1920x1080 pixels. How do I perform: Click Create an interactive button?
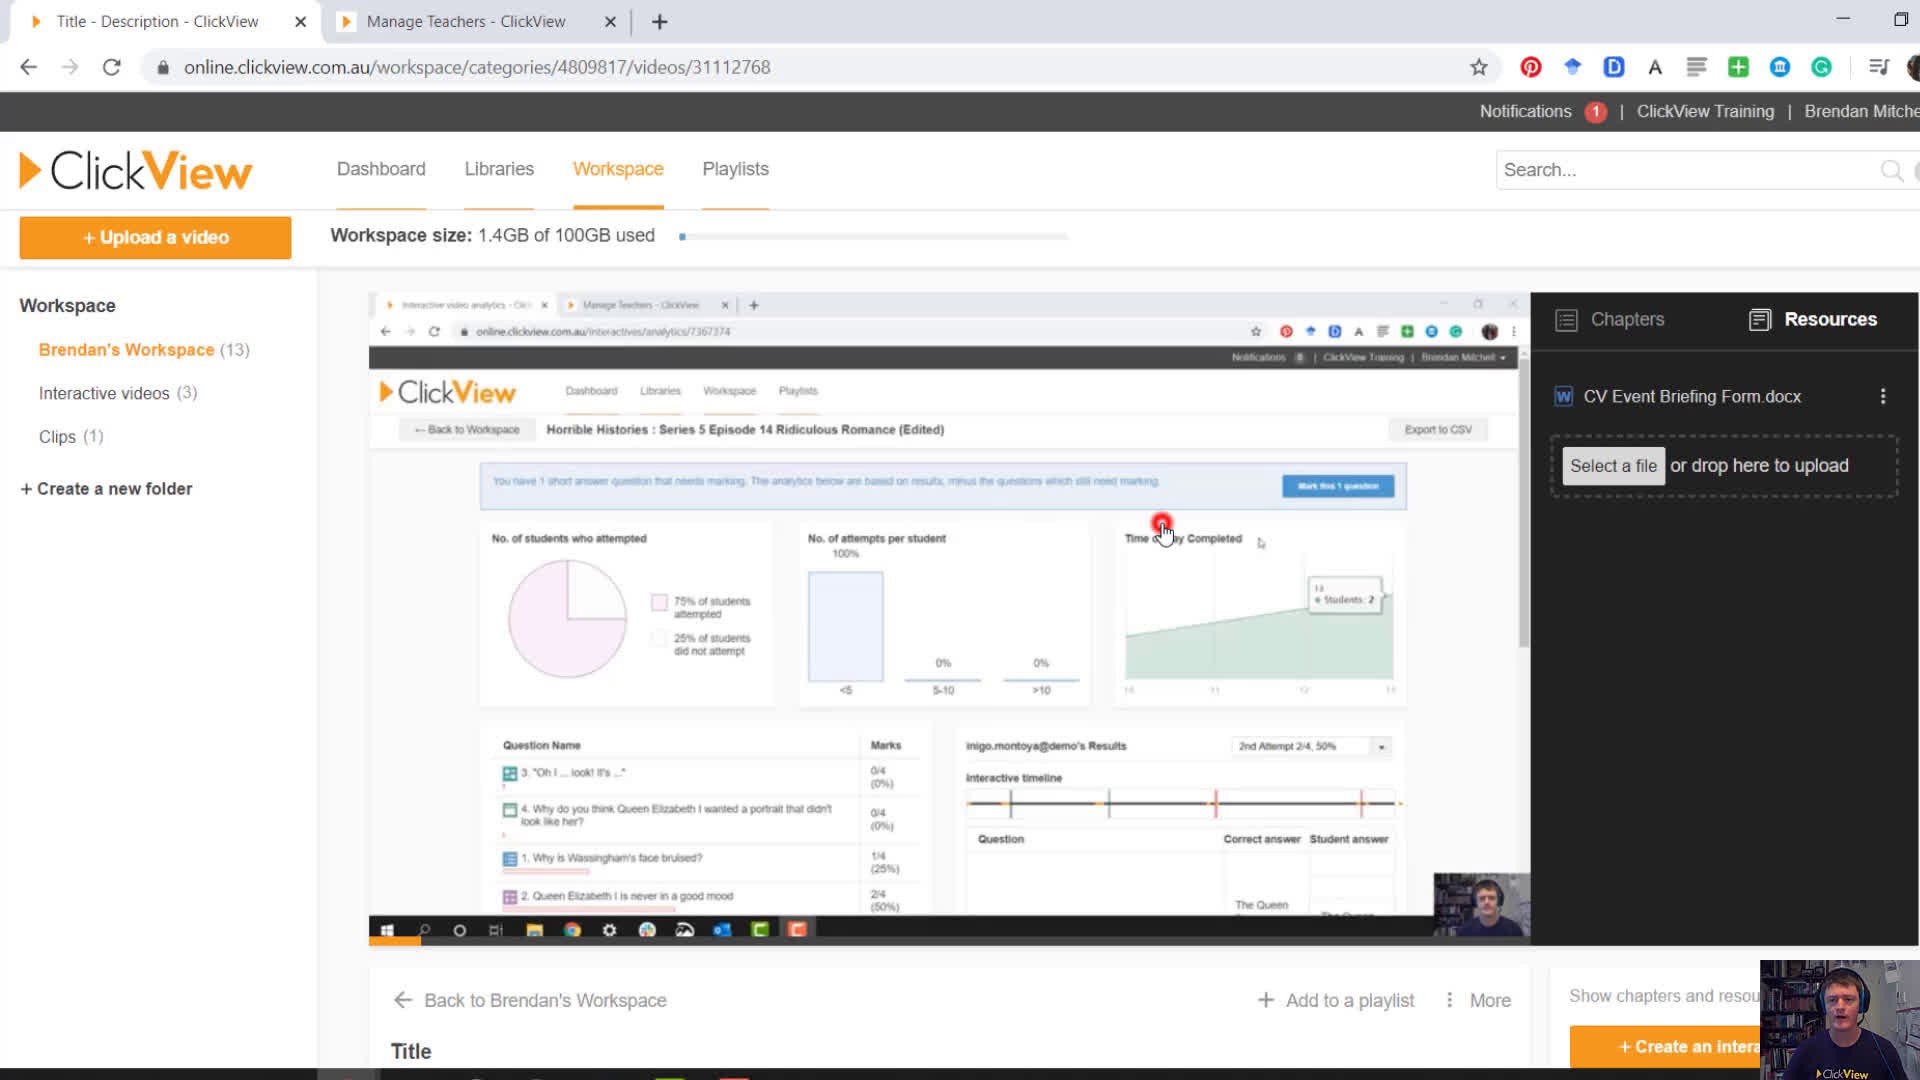(1665, 1047)
